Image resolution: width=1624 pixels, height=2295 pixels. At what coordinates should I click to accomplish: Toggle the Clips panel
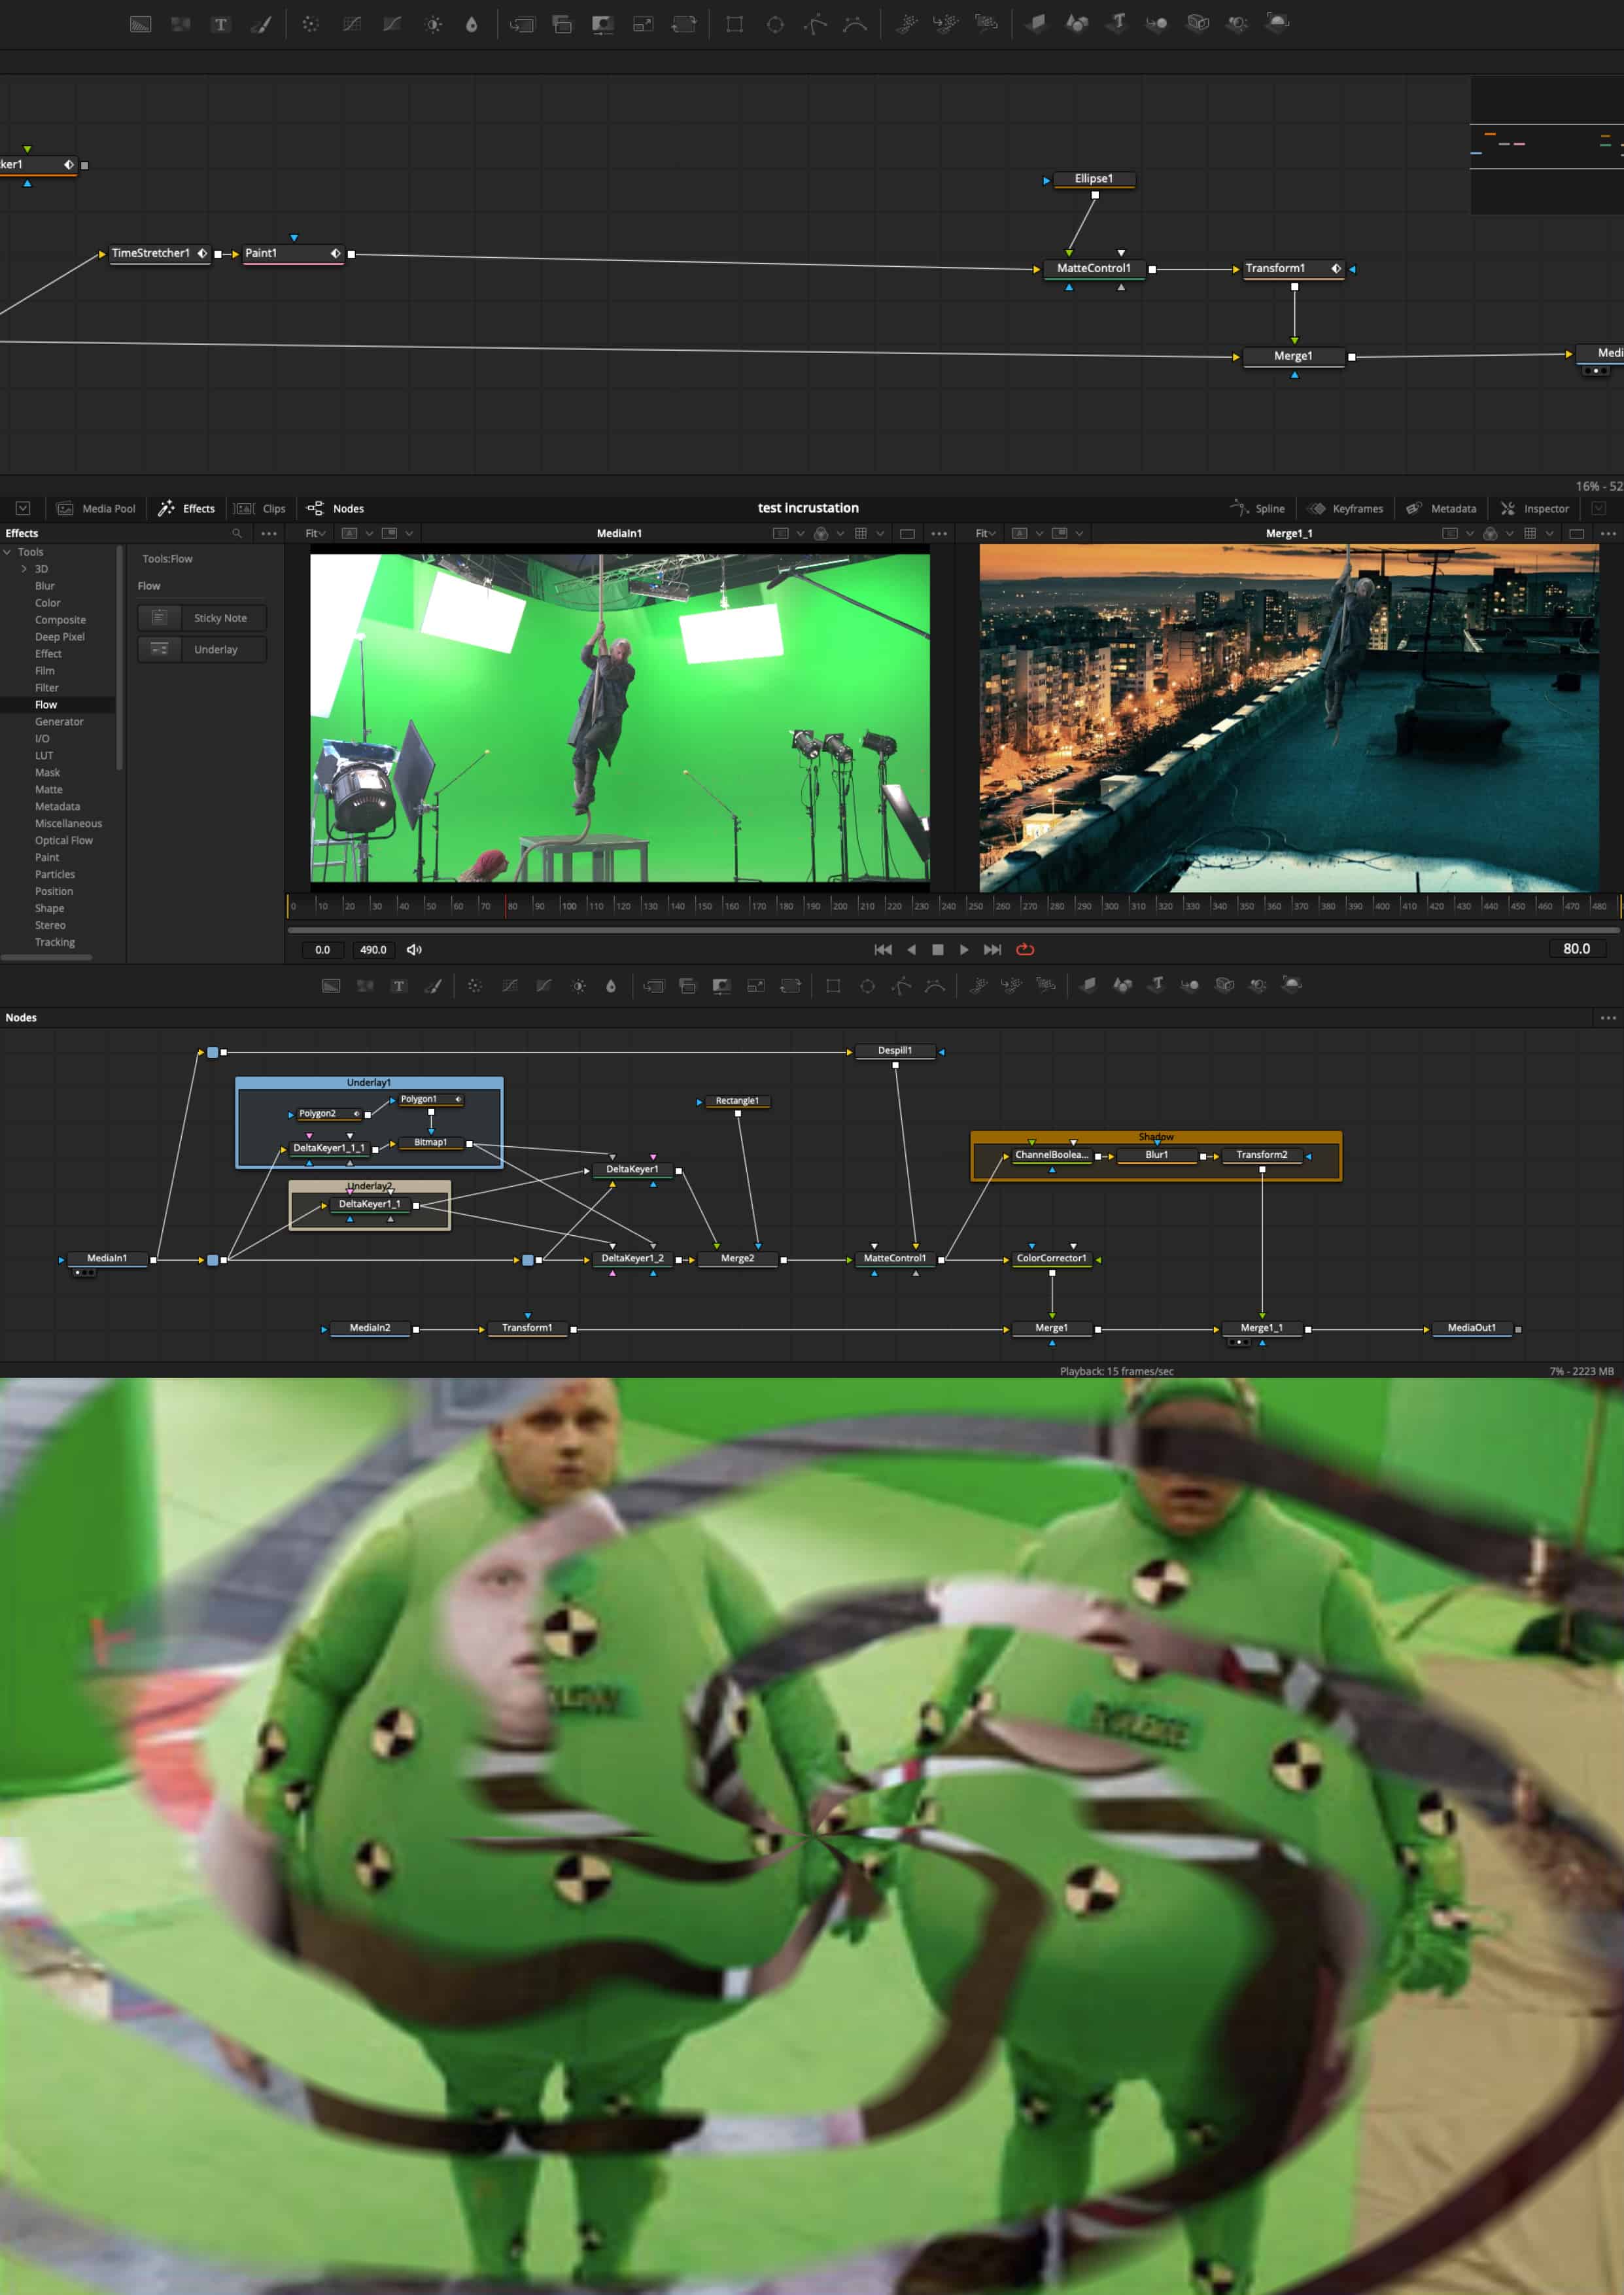pos(260,508)
